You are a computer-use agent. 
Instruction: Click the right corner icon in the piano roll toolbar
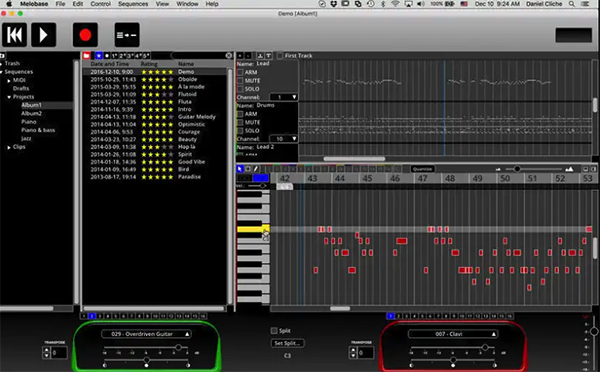coord(593,169)
